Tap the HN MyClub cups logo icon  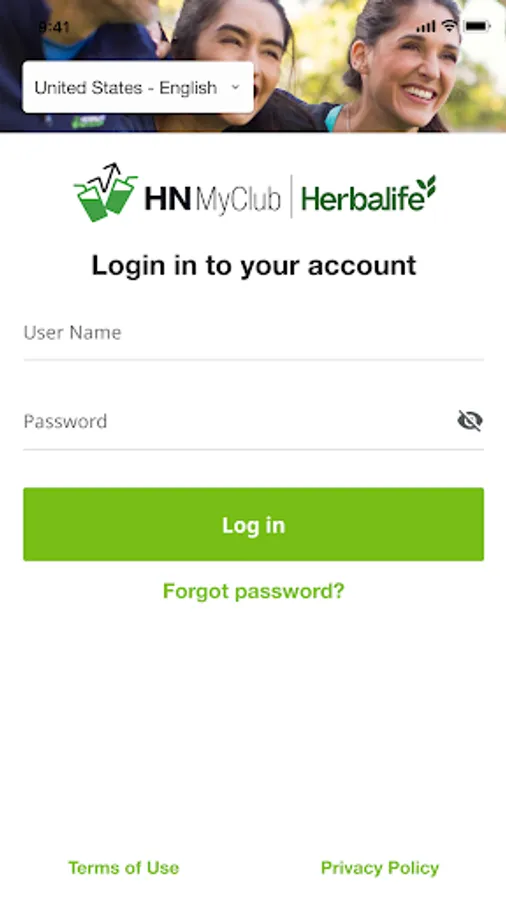[x=106, y=192]
